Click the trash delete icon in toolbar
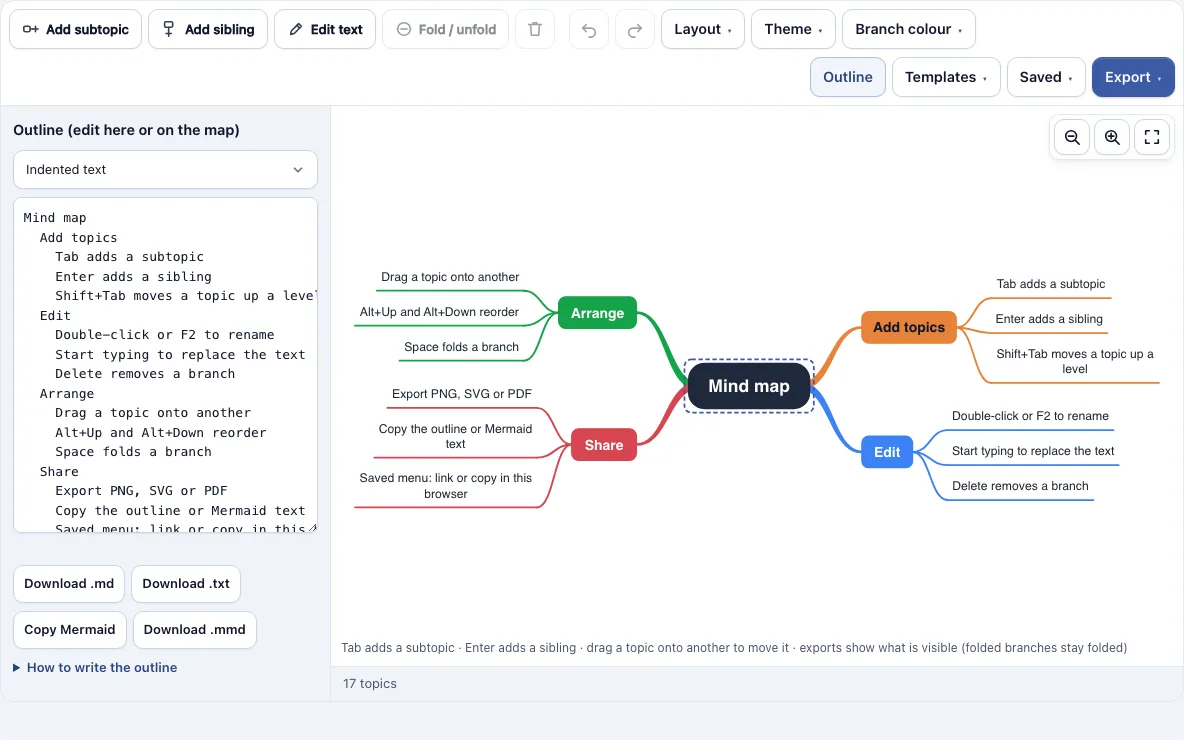Screen dimensions: 1184x740 pos(535,29)
